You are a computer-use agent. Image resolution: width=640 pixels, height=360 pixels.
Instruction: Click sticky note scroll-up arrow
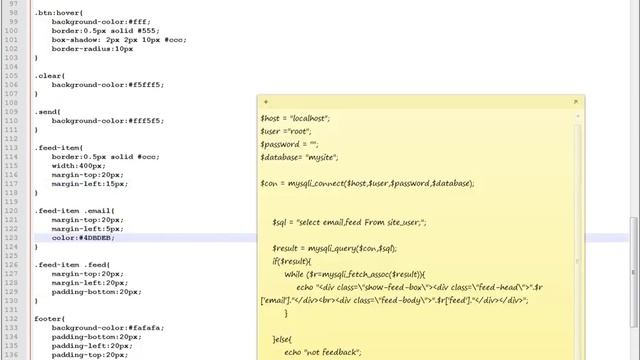[578, 117]
